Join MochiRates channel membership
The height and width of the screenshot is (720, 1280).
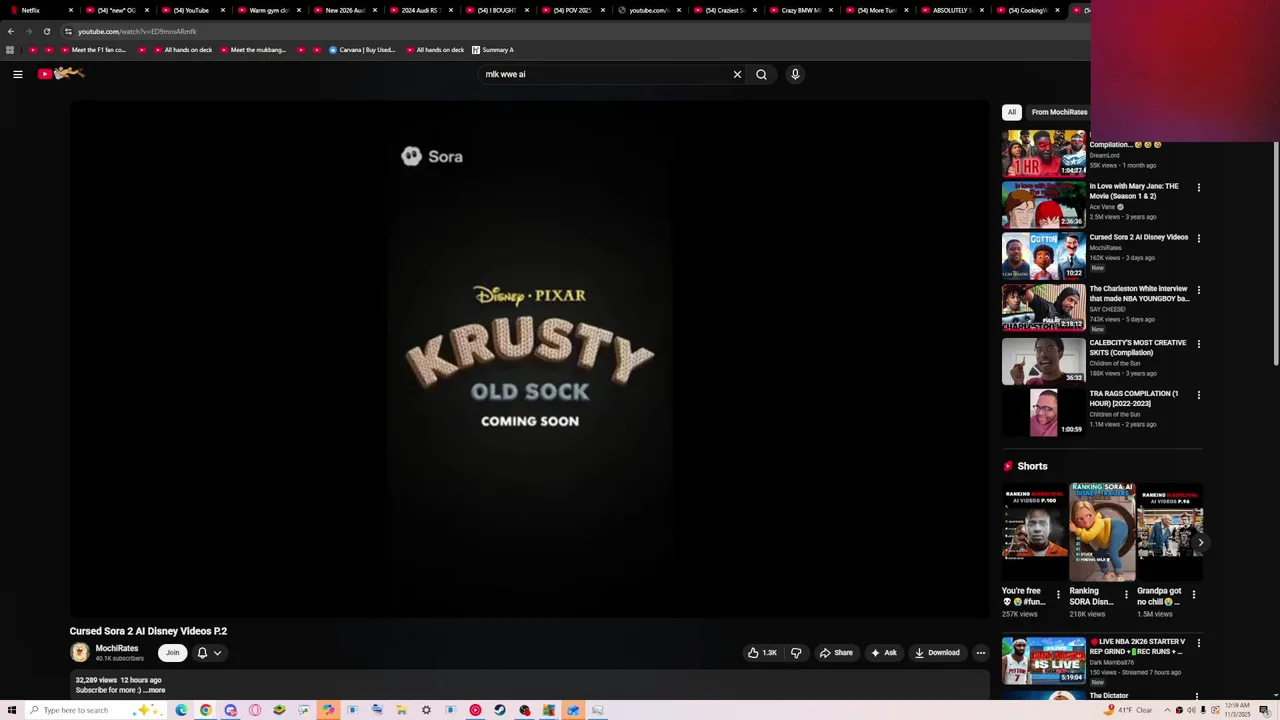coord(172,653)
